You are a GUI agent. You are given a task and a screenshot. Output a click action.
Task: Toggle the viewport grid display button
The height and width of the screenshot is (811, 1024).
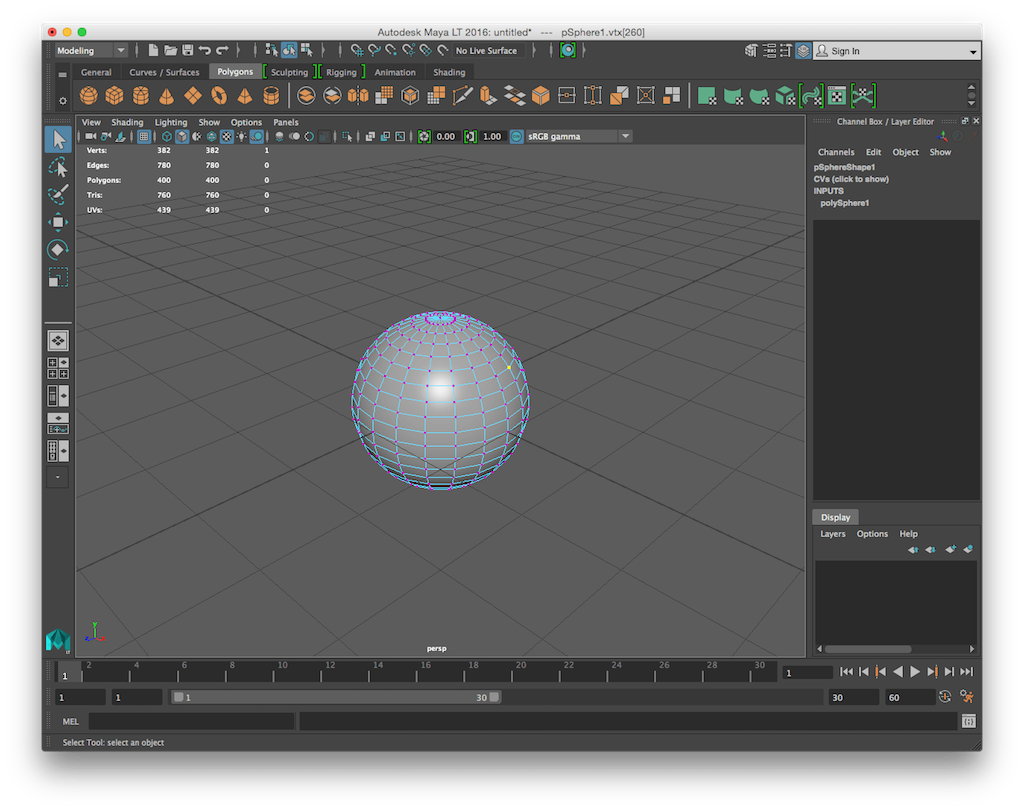[x=144, y=137]
